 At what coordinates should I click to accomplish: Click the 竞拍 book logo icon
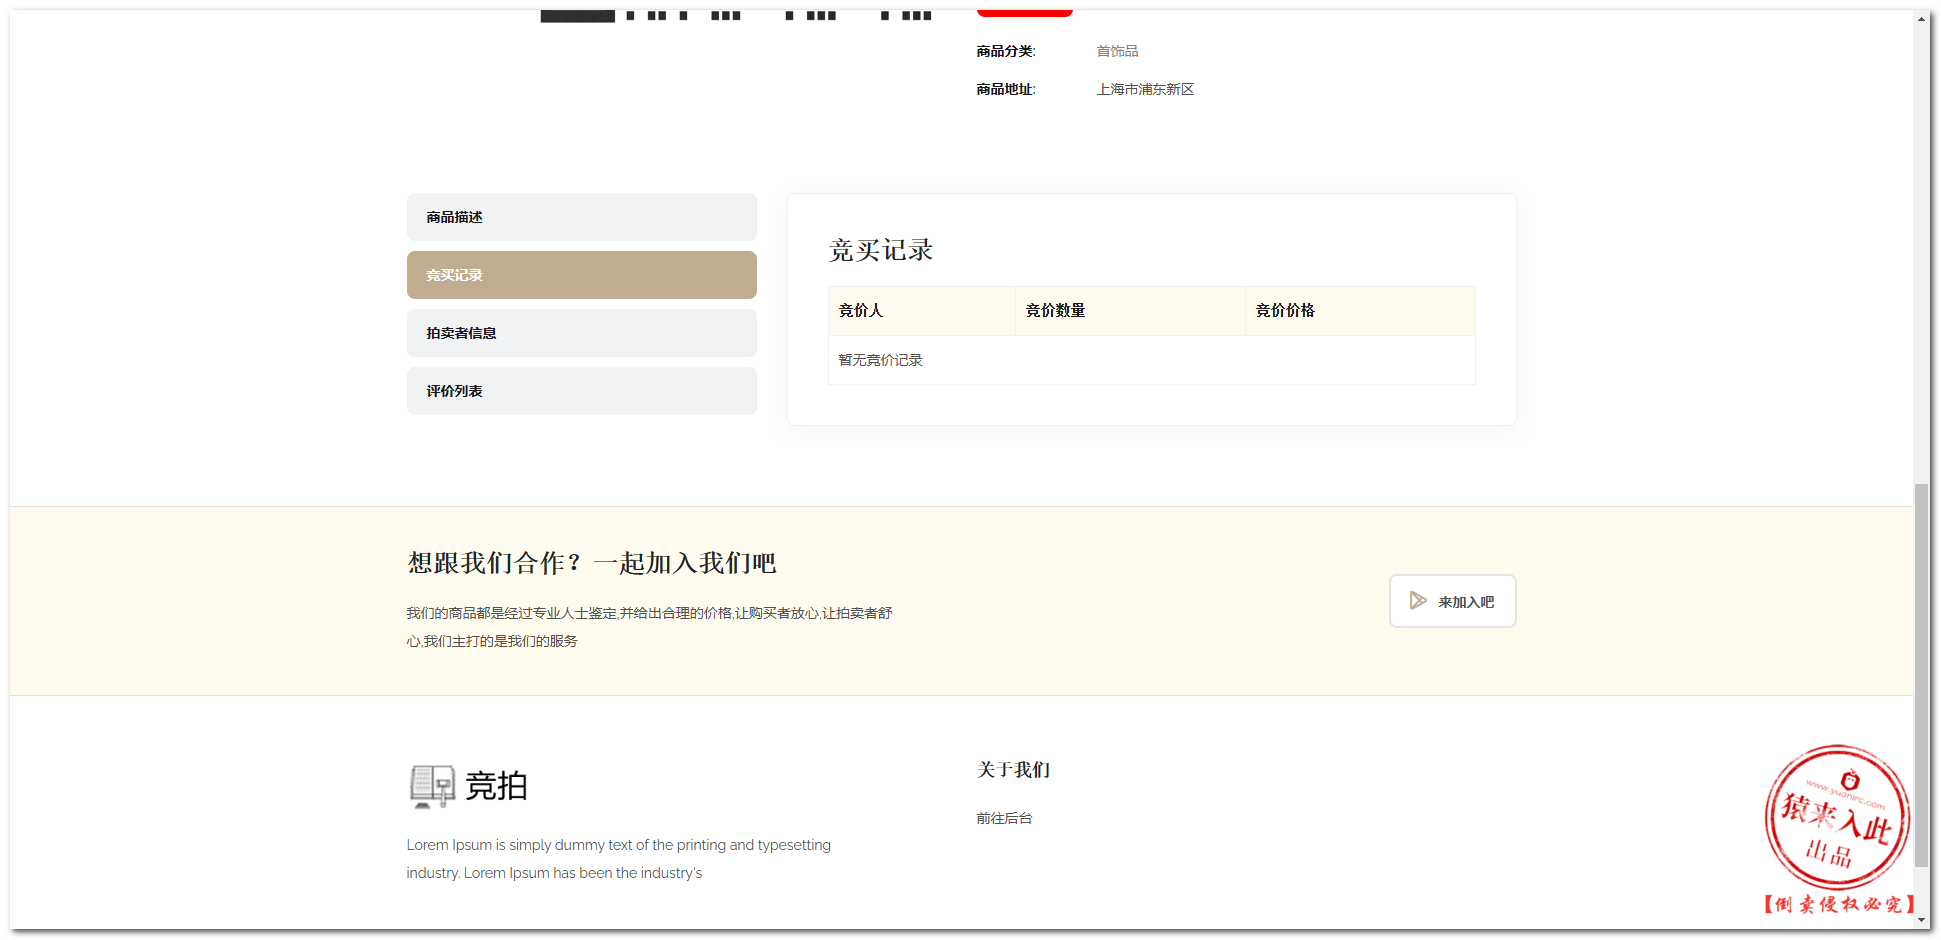pyautogui.click(x=432, y=786)
